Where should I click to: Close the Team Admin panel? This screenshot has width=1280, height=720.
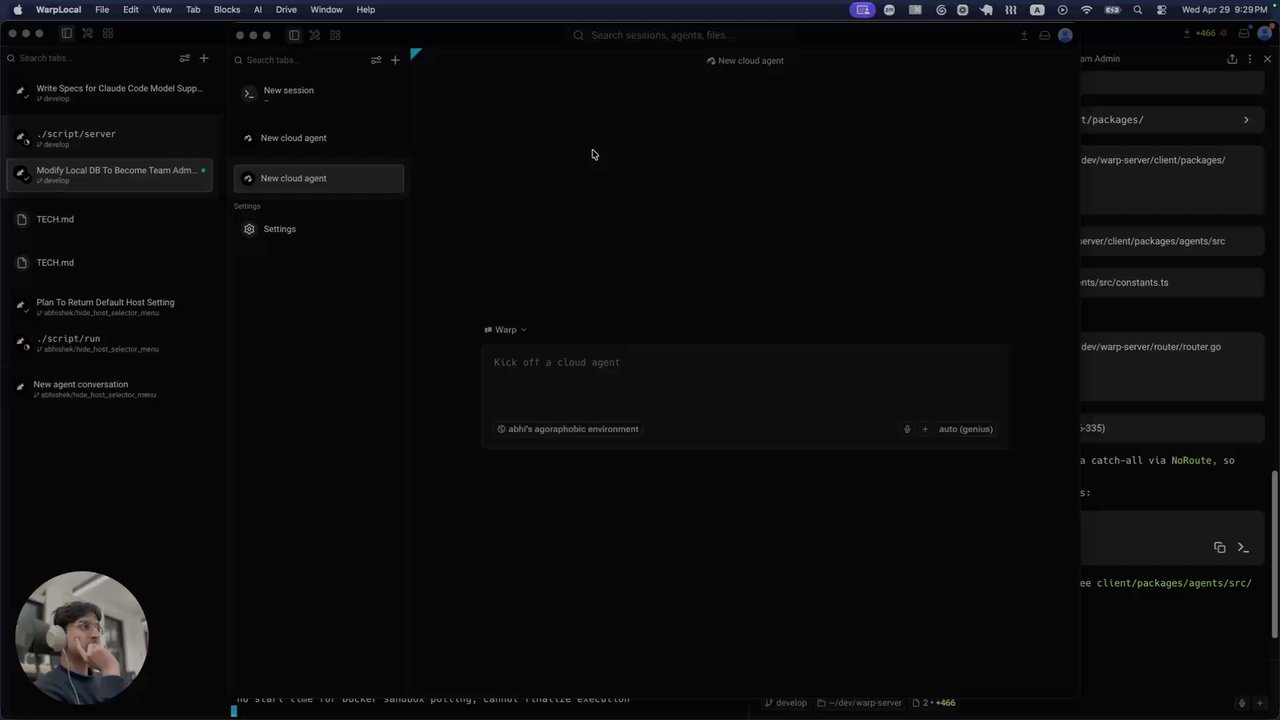[1267, 59]
